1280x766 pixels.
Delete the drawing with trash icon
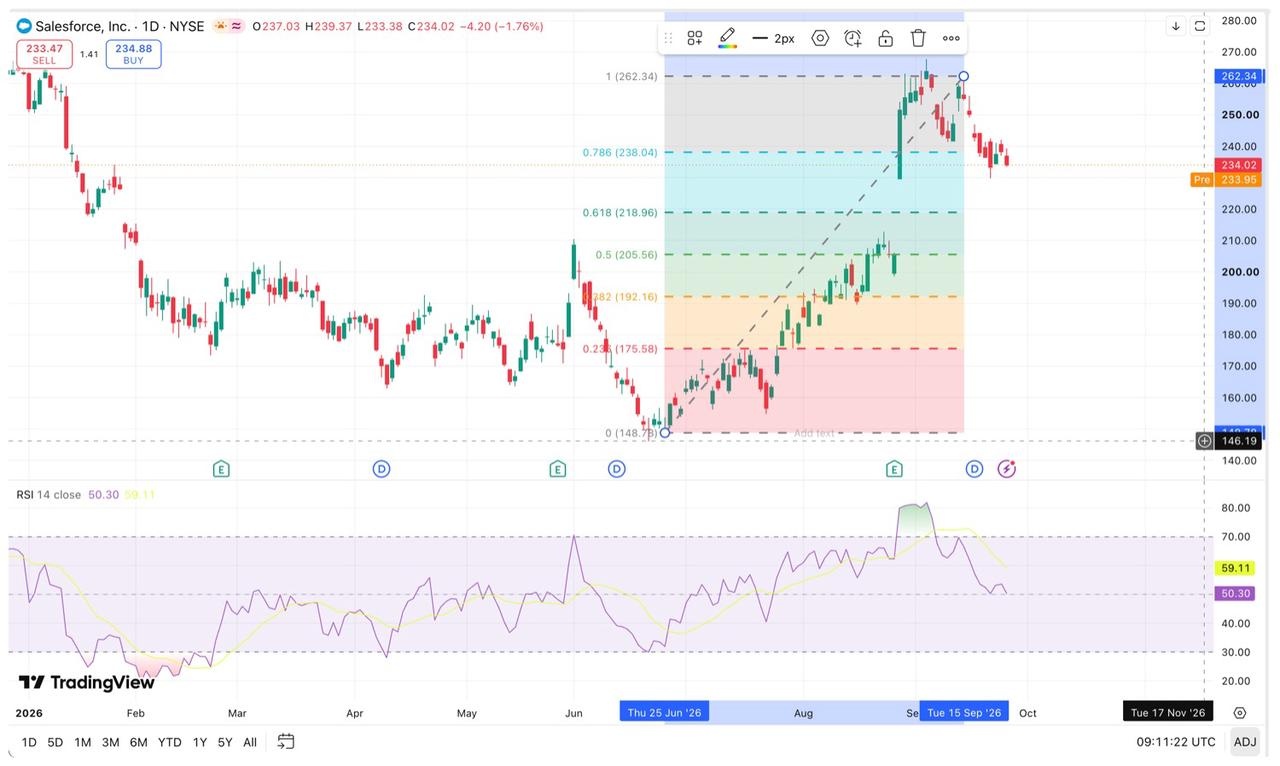tap(918, 38)
